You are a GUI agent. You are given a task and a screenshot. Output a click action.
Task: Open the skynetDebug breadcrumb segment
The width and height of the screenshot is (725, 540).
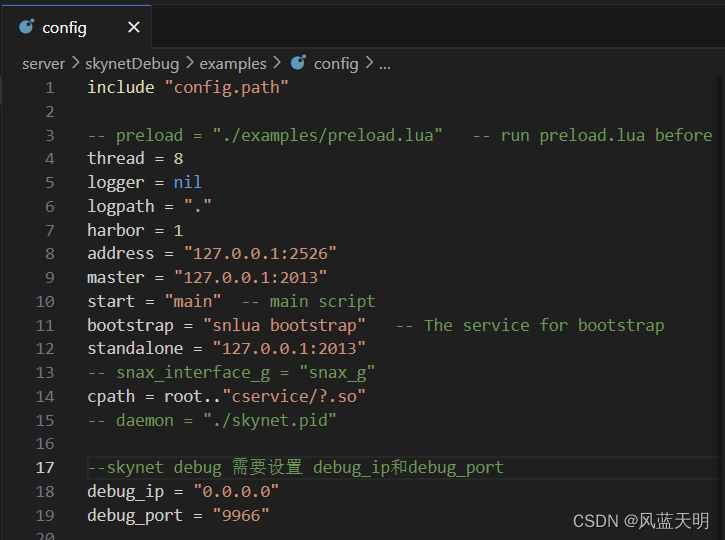point(132,64)
